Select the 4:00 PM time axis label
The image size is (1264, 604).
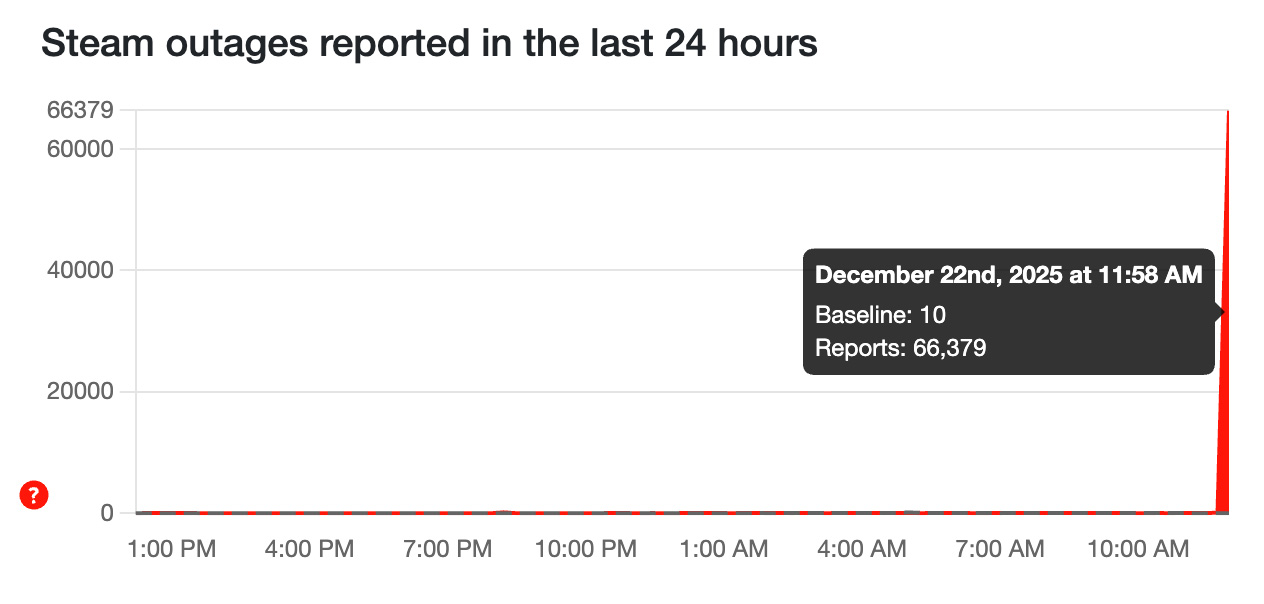point(310,549)
